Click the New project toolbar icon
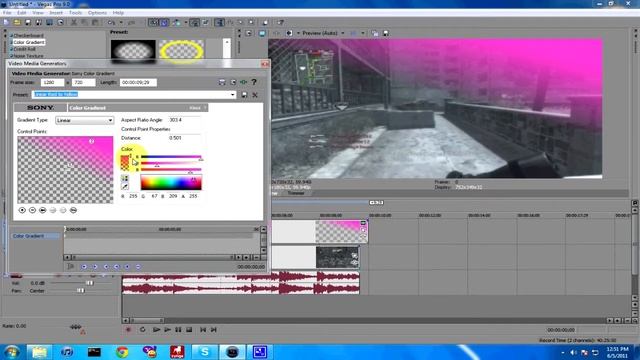Viewport: 640px width, 360px height. pos(7,22)
